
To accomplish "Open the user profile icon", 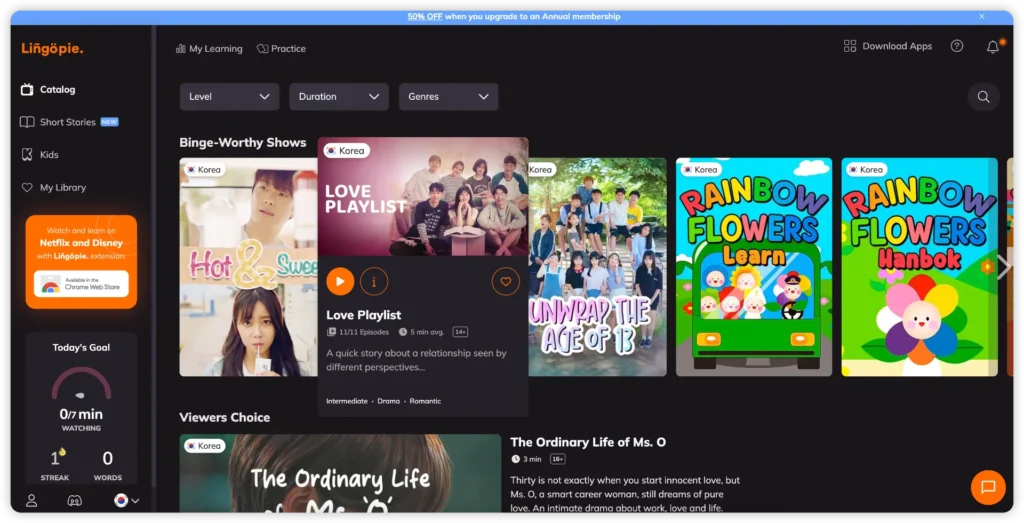I will coord(31,501).
